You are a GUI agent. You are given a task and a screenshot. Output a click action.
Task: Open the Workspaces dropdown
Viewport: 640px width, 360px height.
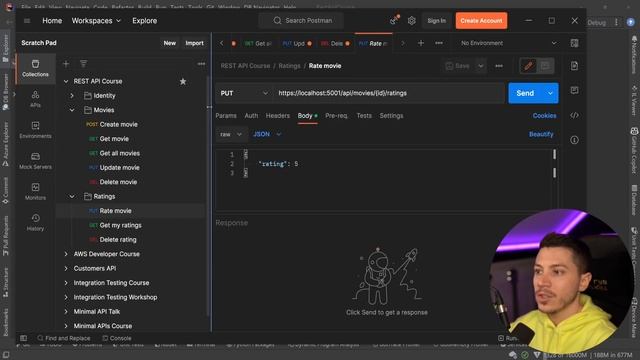pyautogui.click(x=96, y=21)
